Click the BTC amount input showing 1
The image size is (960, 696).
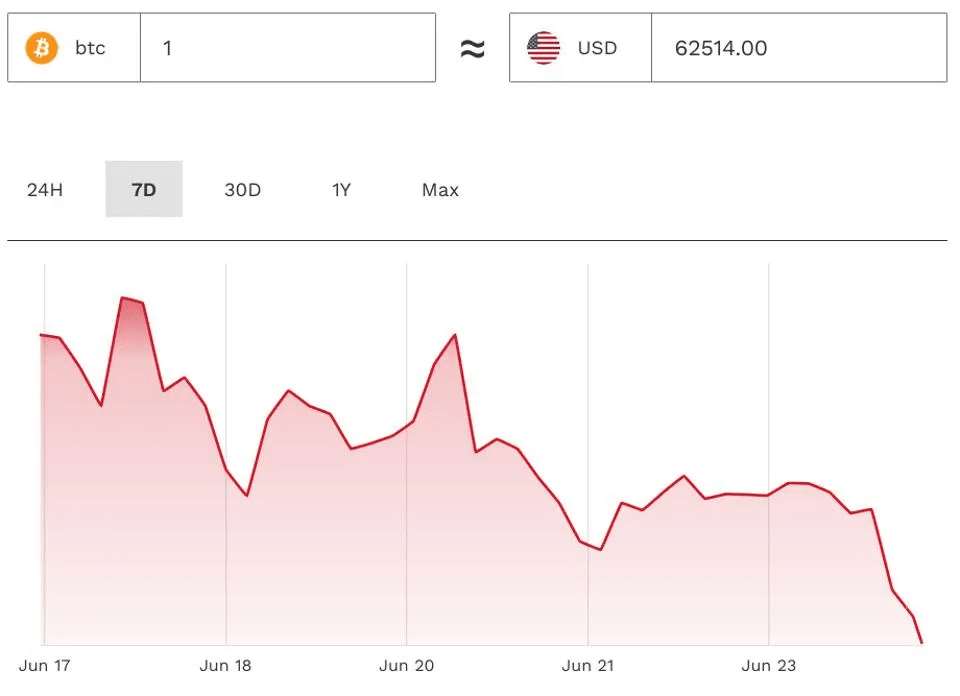pyautogui.click(x=288, y=48)
